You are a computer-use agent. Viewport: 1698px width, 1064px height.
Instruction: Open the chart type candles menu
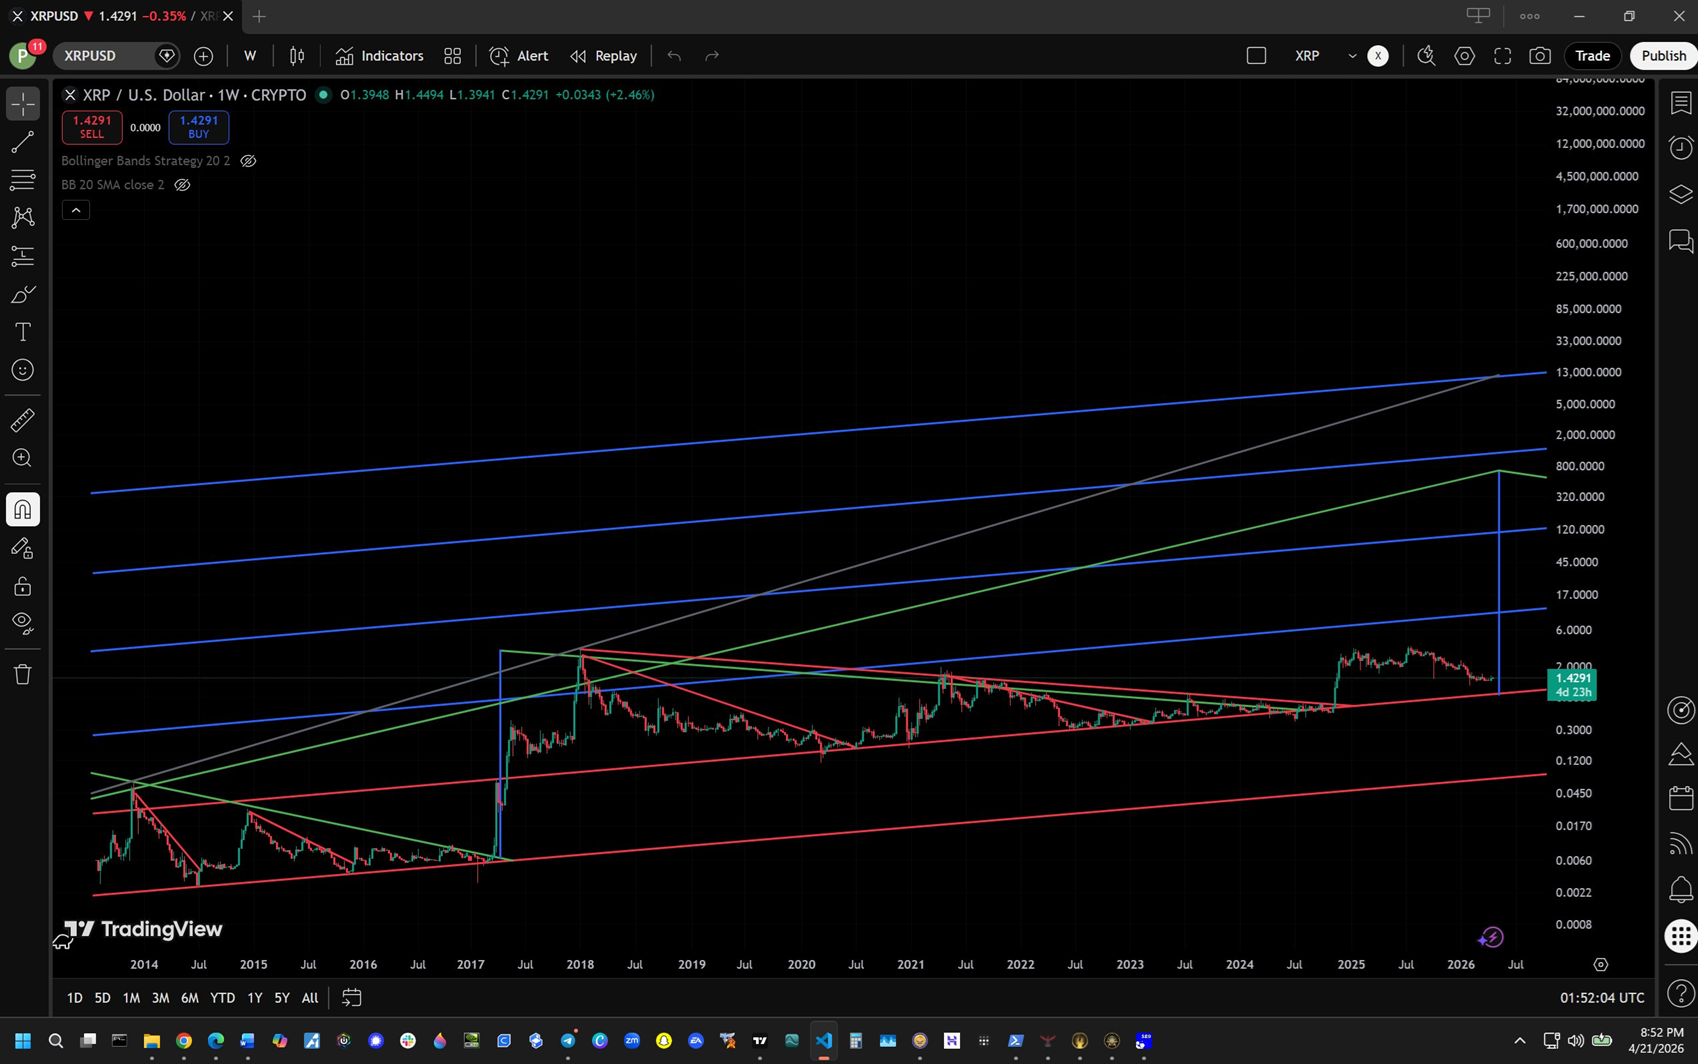[297, 56]
